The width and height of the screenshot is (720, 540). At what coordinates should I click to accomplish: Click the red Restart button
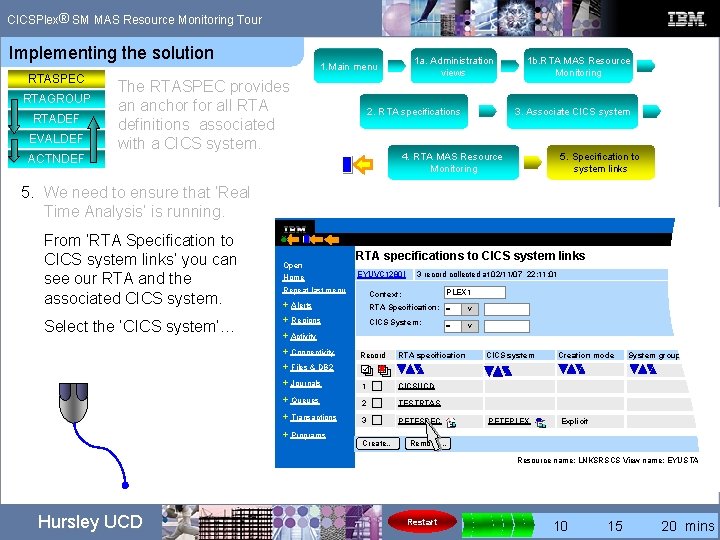[x=422, y=522]
